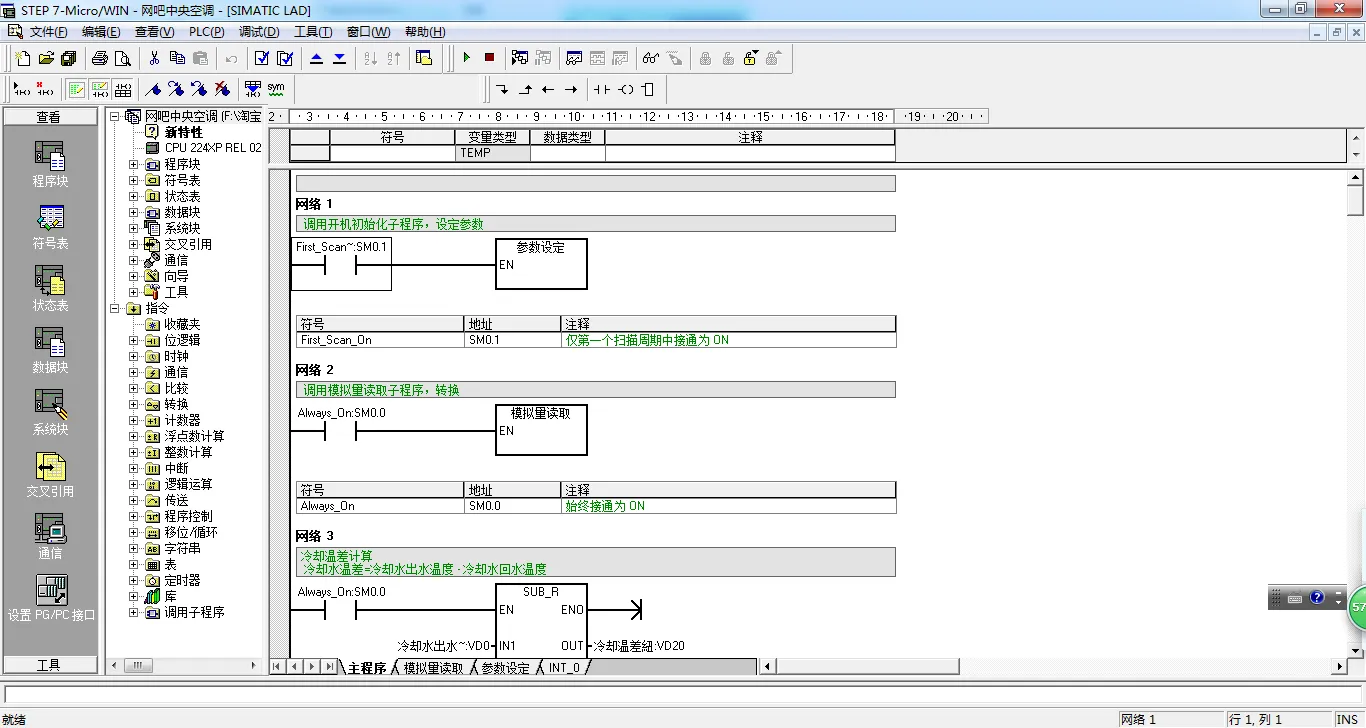Screen dimensions: 1366x728
Task: Expand the 程序块 node in project tree
Action: 134,164
